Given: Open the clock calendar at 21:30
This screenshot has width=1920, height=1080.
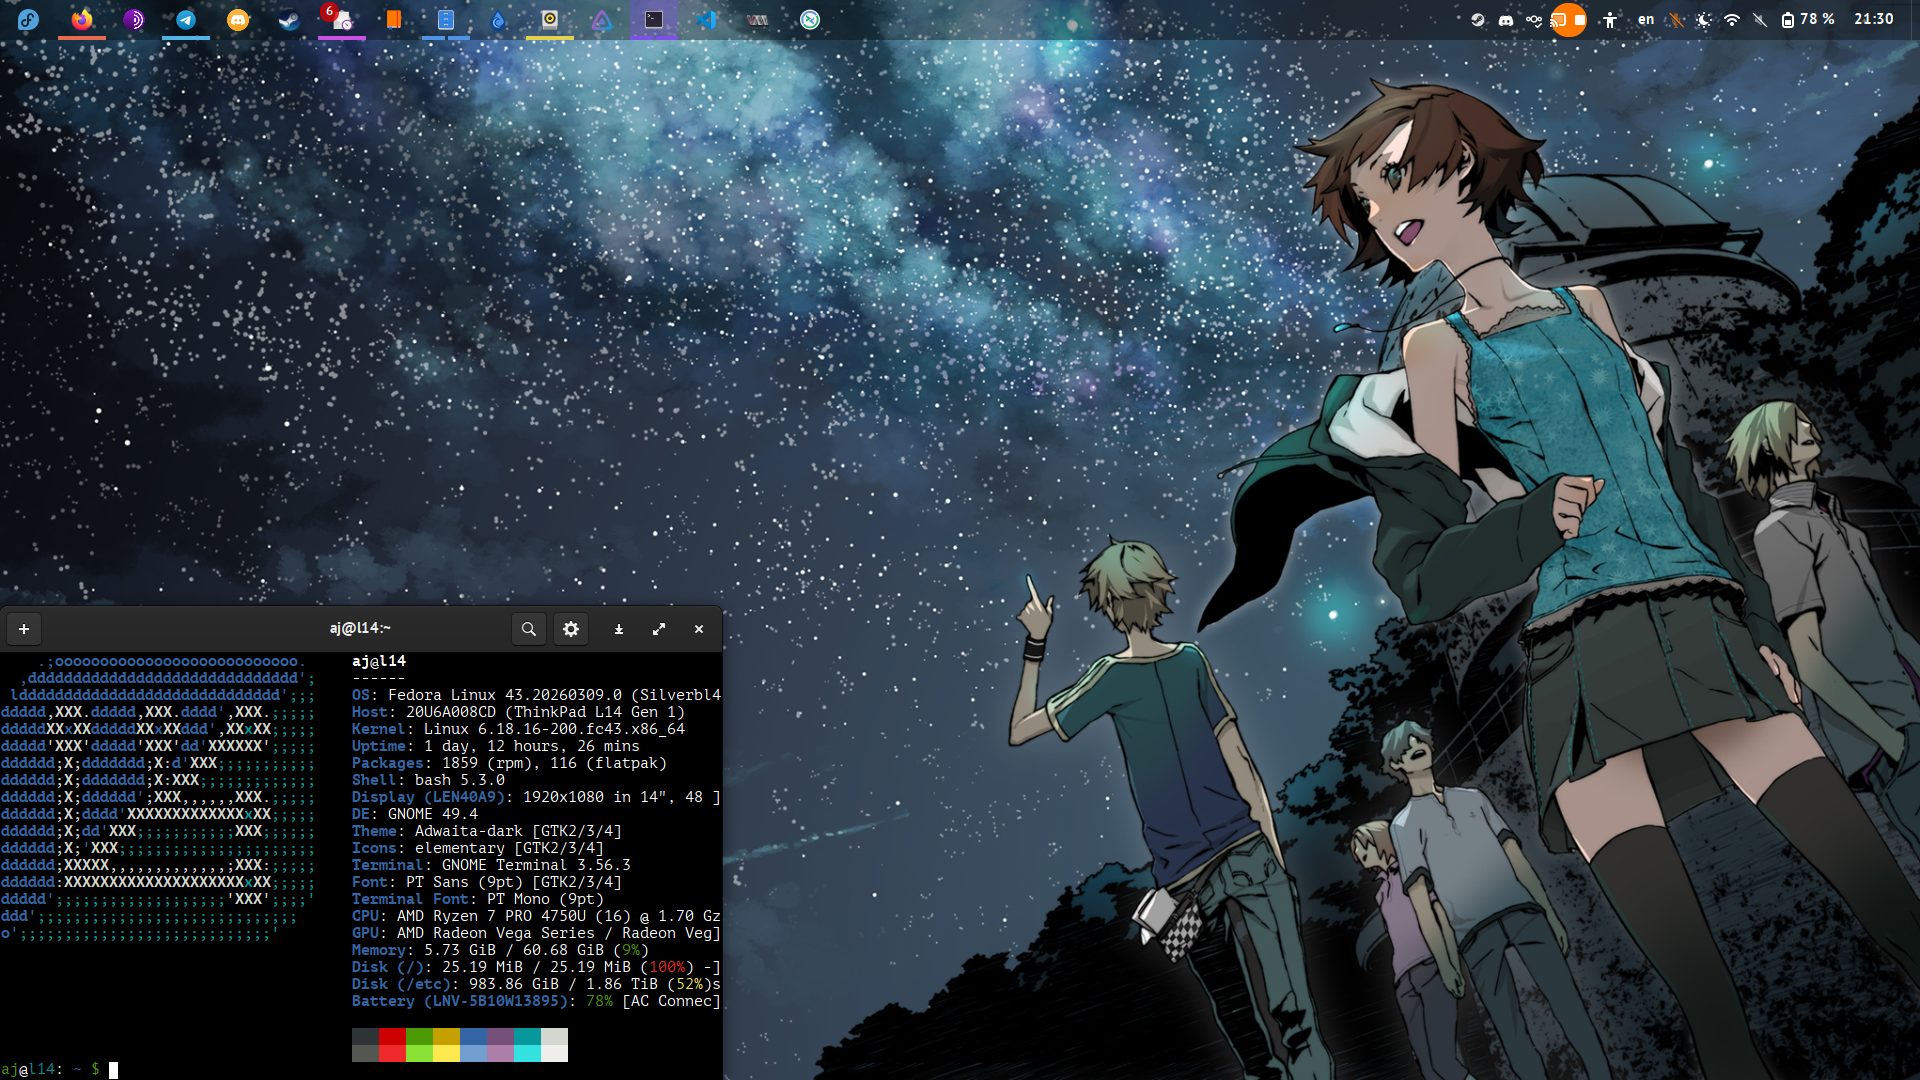Looking at the screenshot, I should [x=1873, y=19].
